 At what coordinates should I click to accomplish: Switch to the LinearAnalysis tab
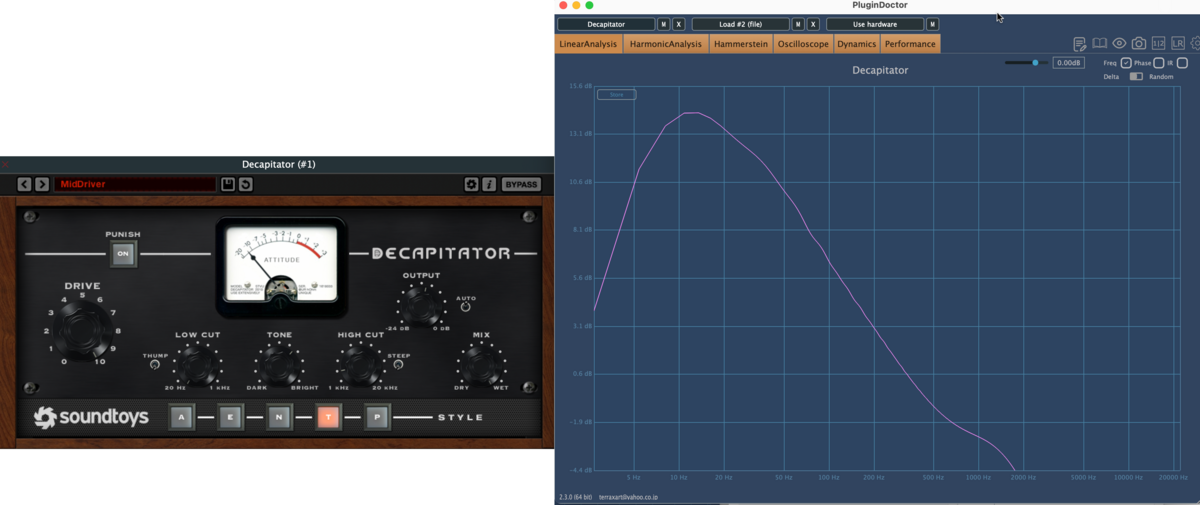point(589,44)
